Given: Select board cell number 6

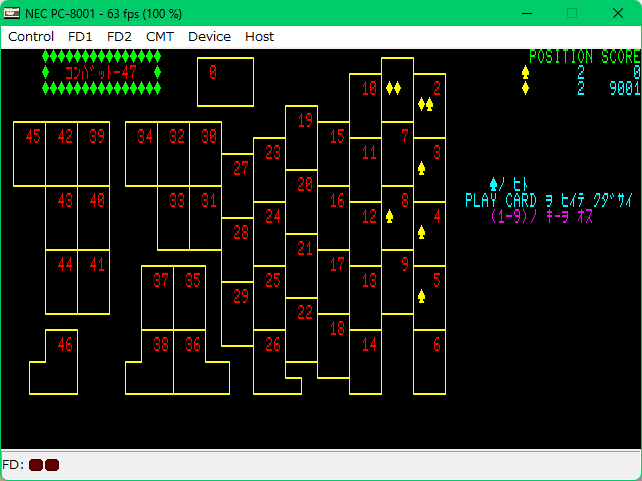Looking at the screenshot, I should [x=430, y=362].
